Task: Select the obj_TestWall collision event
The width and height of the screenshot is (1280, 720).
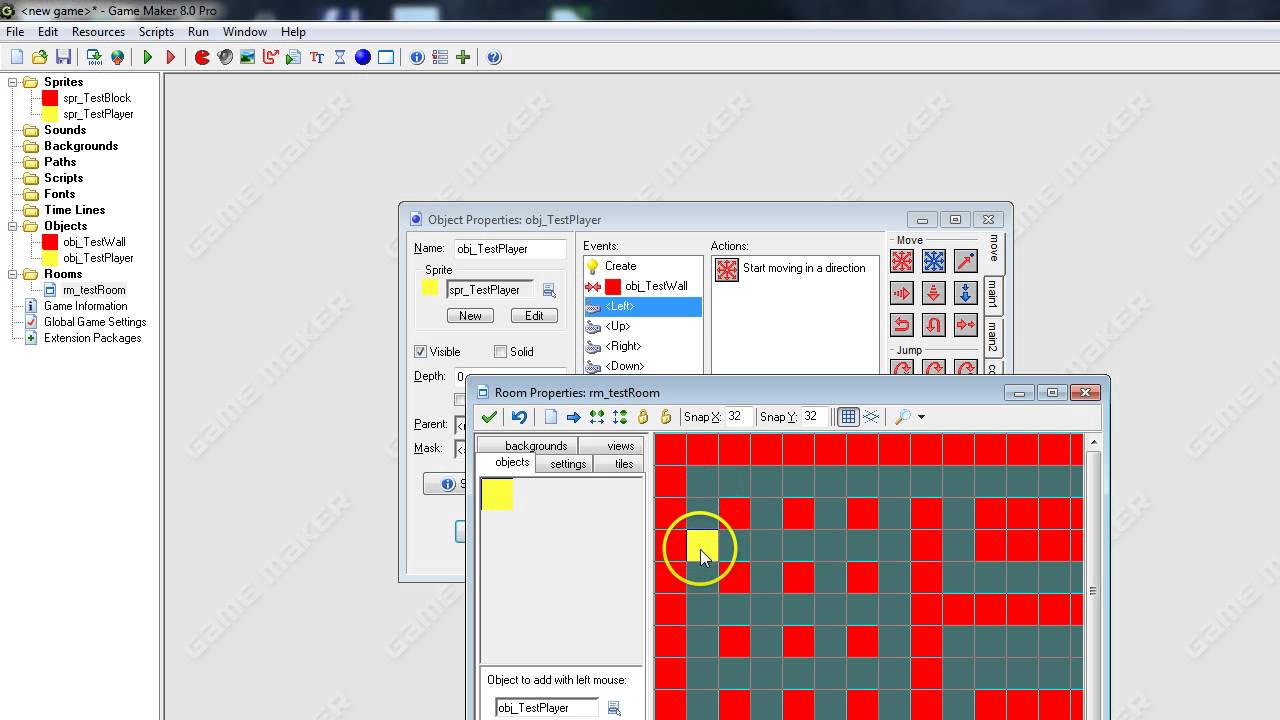Action: click(643, 286)
